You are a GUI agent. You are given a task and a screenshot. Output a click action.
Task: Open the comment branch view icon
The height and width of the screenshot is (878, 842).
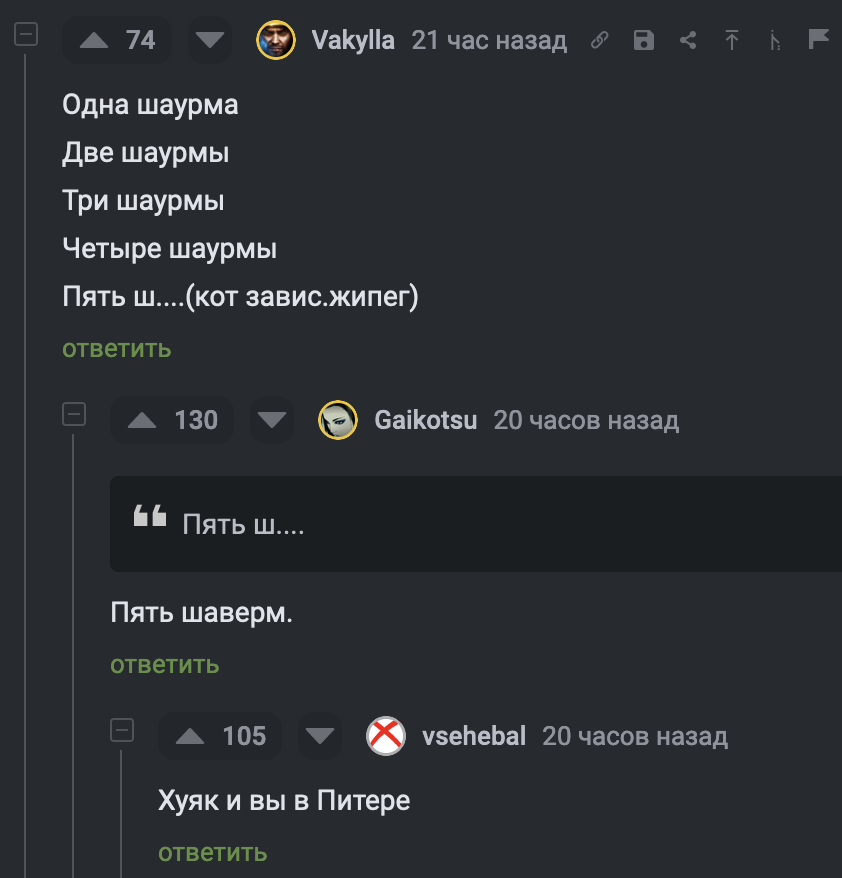point(775,40)
